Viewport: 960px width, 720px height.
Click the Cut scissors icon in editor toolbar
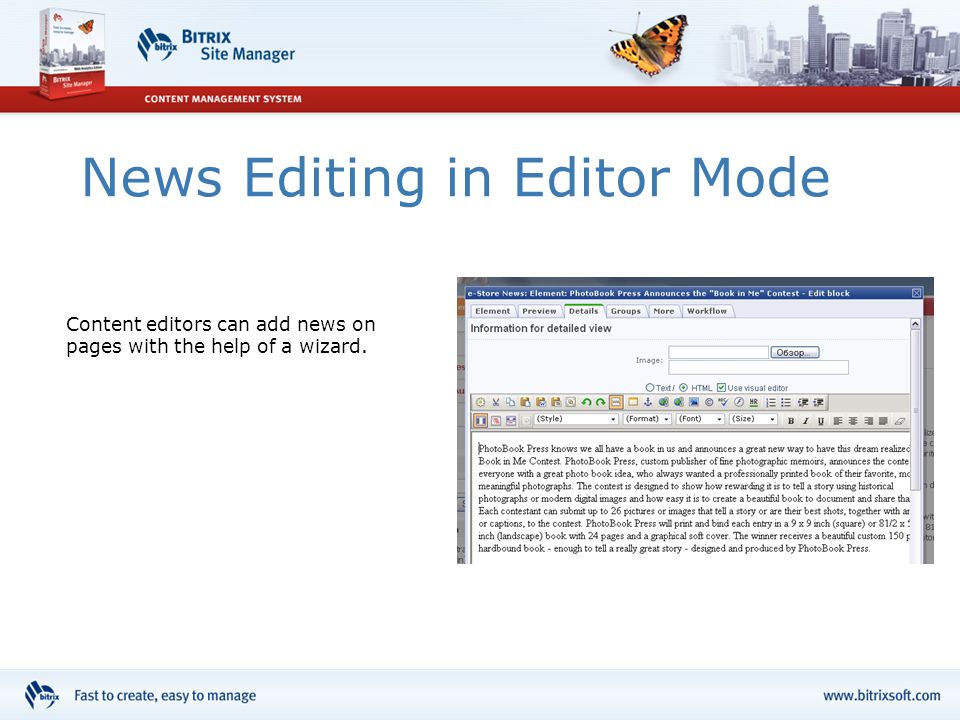(496, 402)
